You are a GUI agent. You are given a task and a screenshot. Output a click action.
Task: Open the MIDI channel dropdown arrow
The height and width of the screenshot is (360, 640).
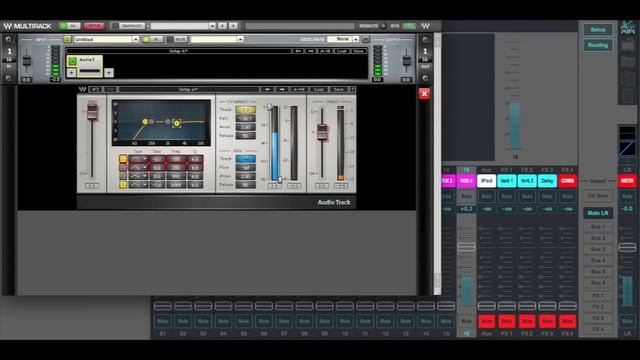point(240,39)
